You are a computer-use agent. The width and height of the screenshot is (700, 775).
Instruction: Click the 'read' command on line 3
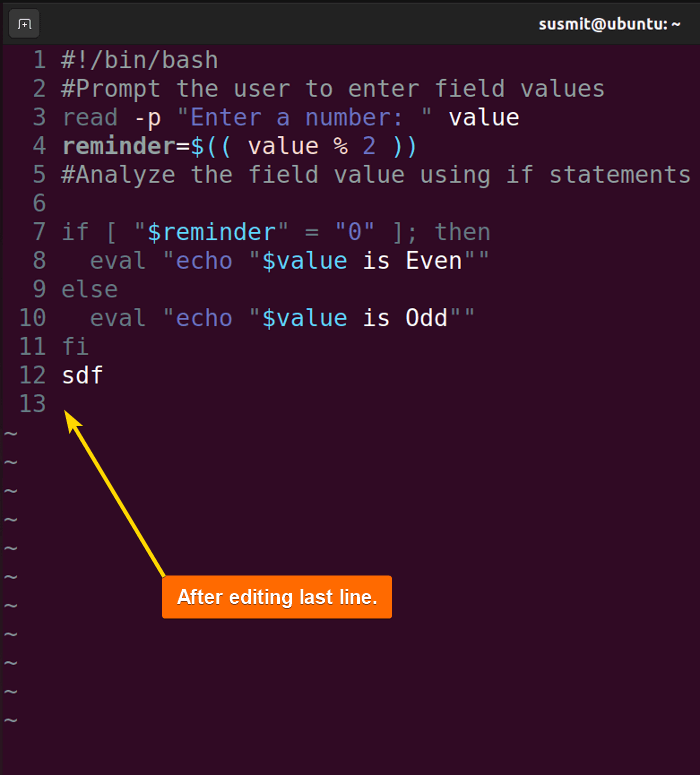[x=89, y=118]
